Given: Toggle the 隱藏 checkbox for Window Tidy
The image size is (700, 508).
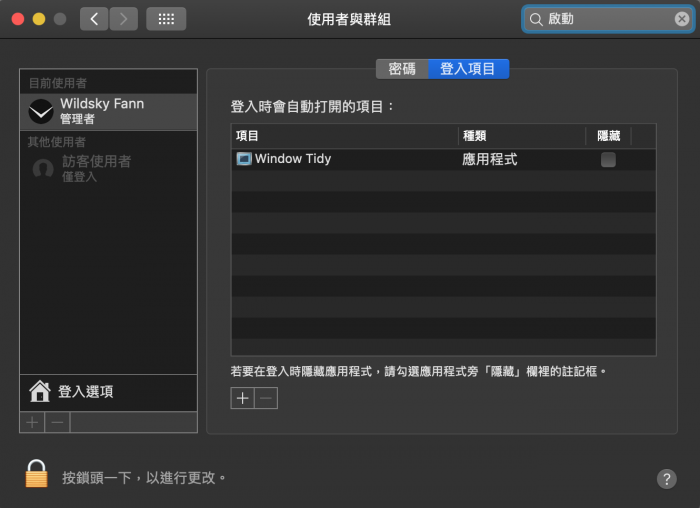Looking at the screenshot, I should click(x=608, y=160).
